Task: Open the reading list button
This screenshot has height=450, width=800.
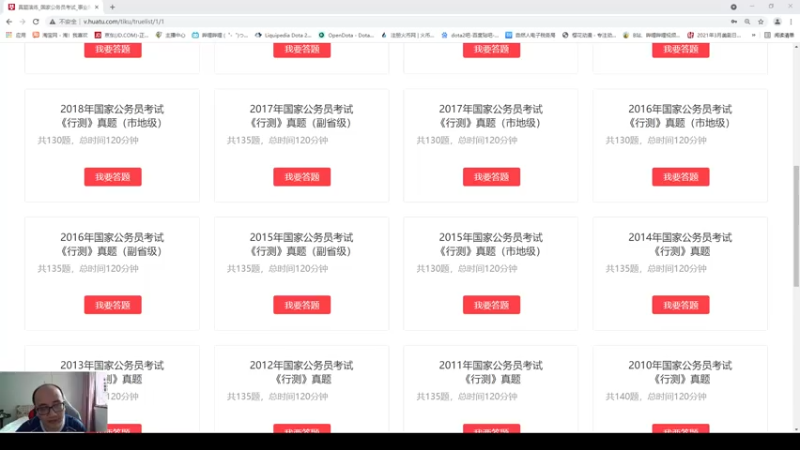Action: click(779, 35)
